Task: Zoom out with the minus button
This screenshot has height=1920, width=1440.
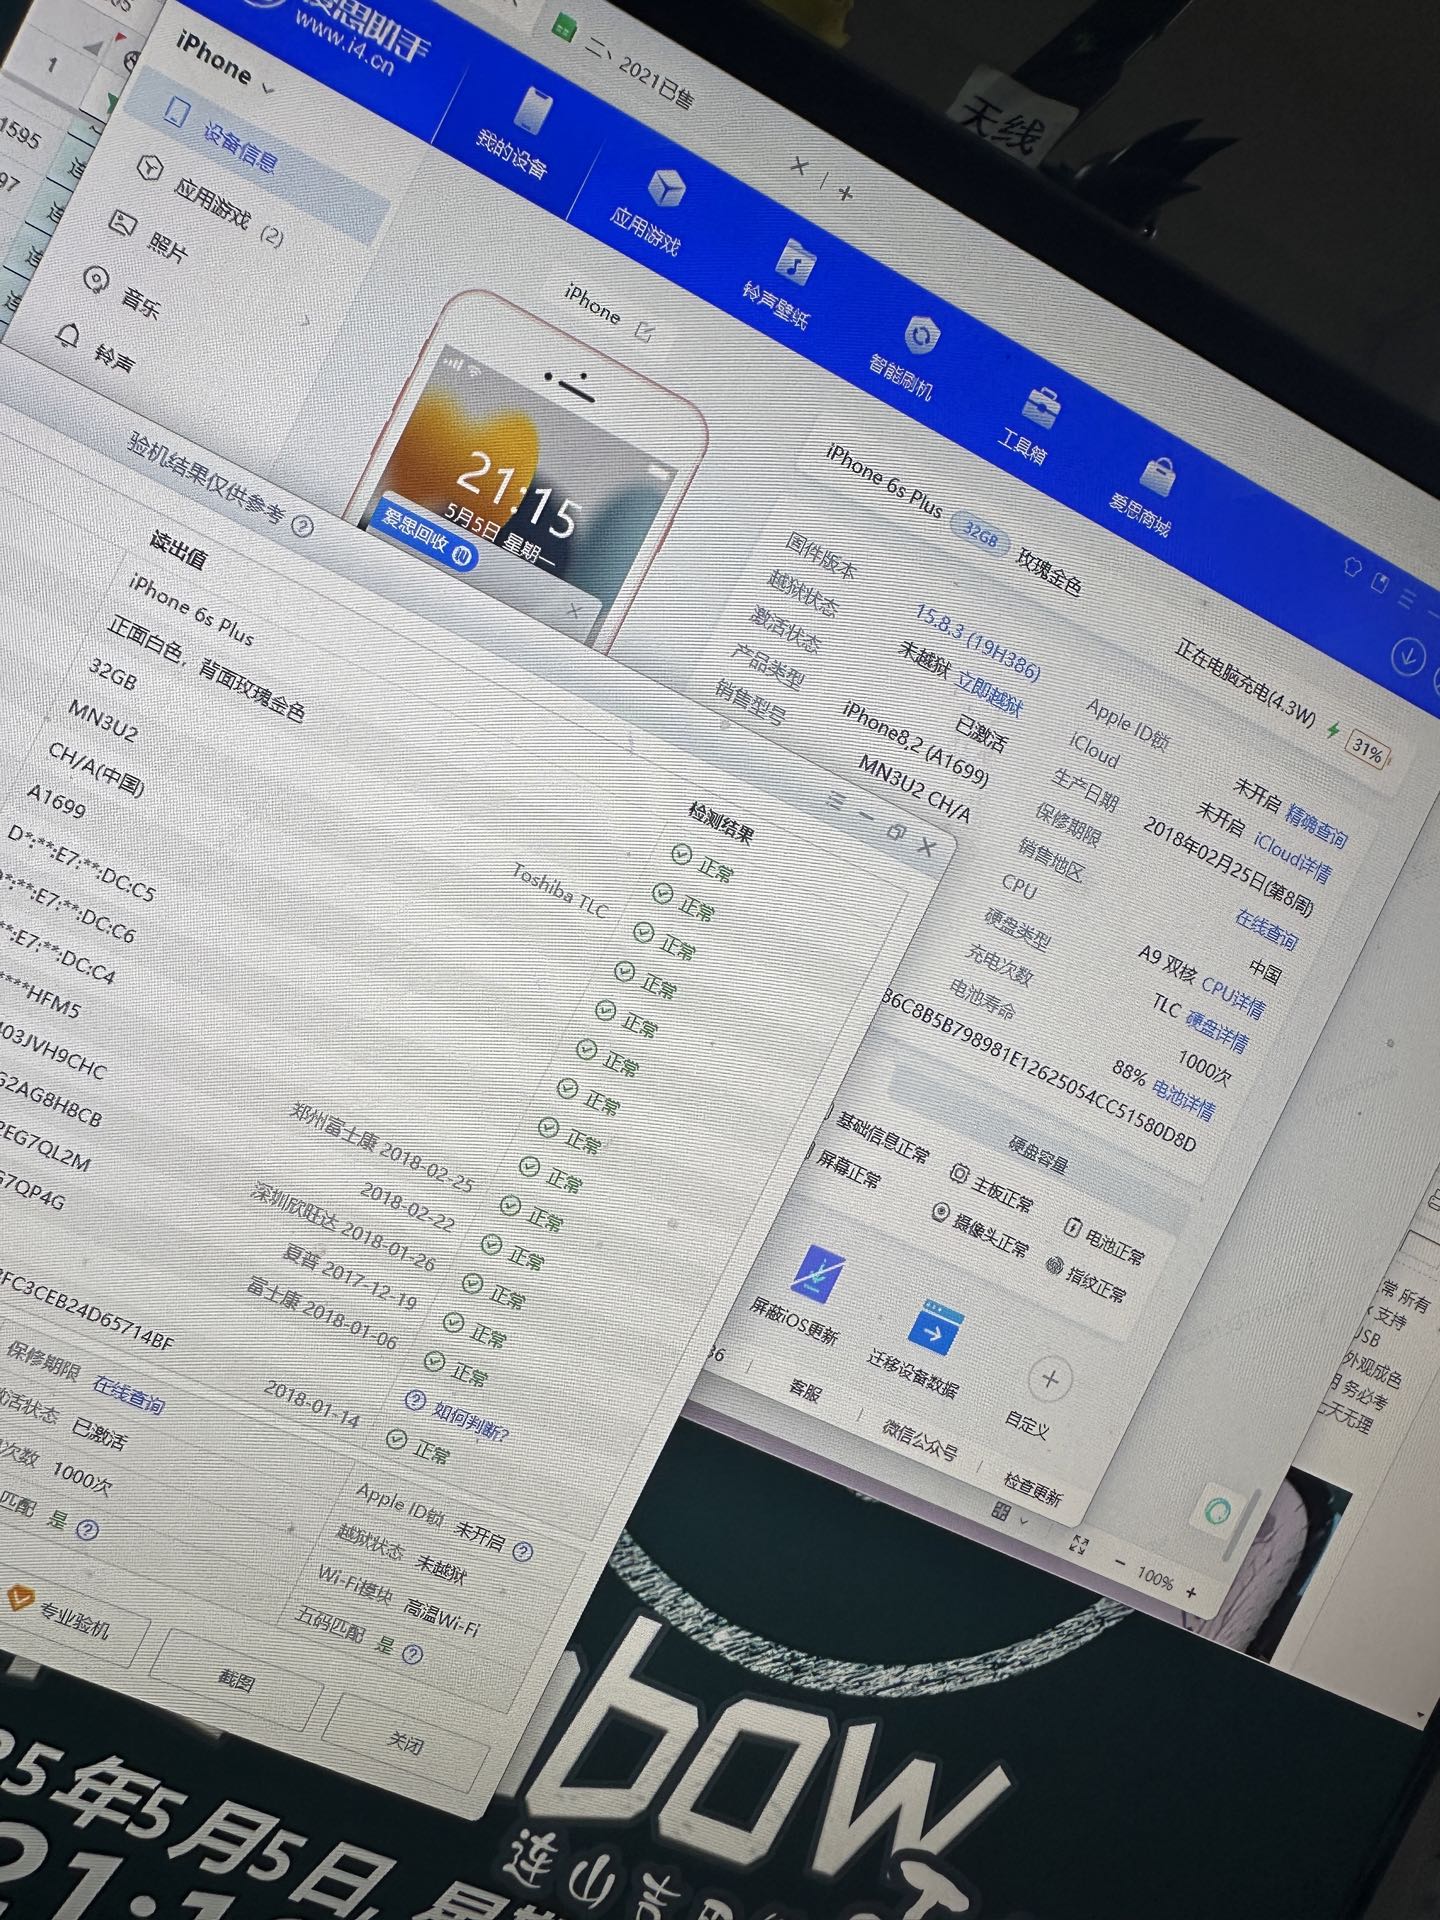Action: pyautogui.click(x=1120, y=1562)
